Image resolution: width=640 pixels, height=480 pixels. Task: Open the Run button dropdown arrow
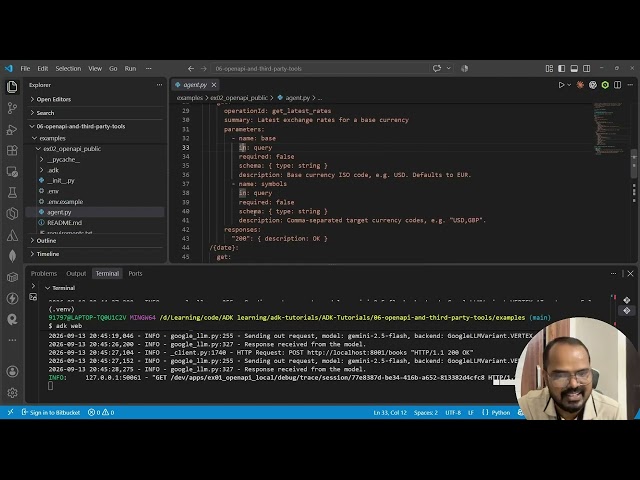(x=569, y=85)
